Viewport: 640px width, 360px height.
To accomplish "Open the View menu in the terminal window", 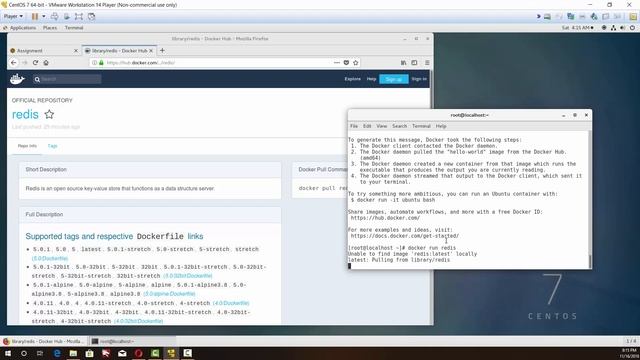I will (382, 126).
